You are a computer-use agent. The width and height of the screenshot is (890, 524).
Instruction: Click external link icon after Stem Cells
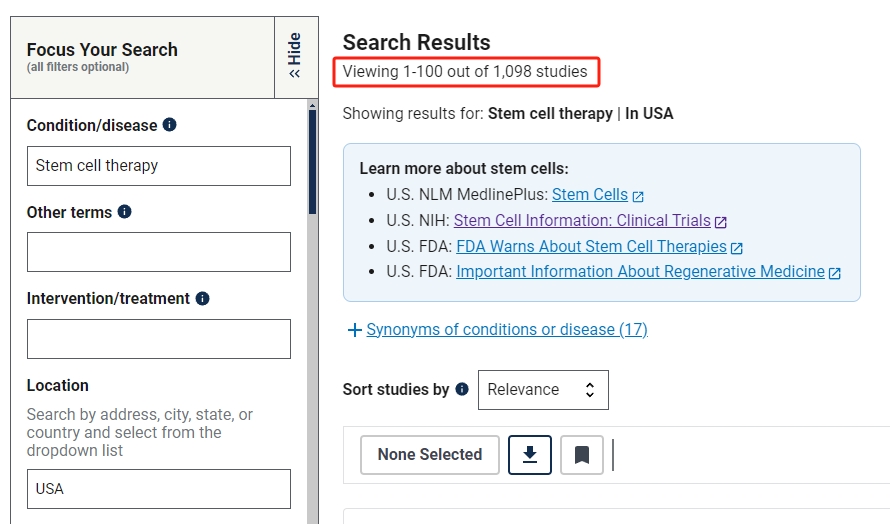[x=638, y=196]
